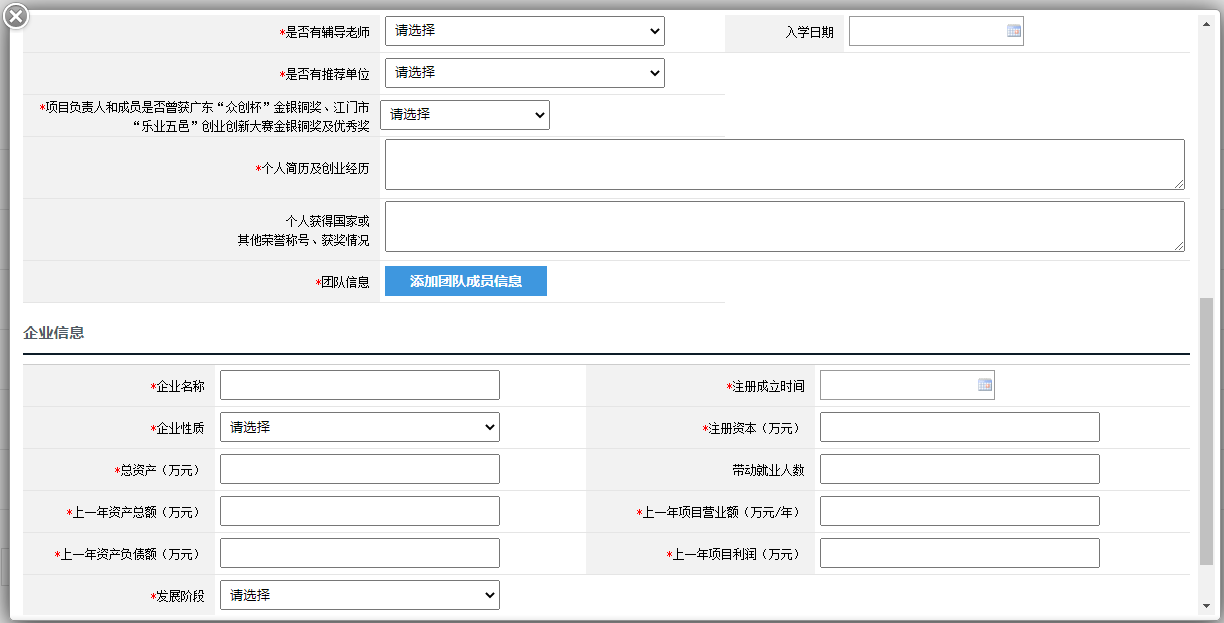Click the 入学日期 date input field

(x=936, y=31)
